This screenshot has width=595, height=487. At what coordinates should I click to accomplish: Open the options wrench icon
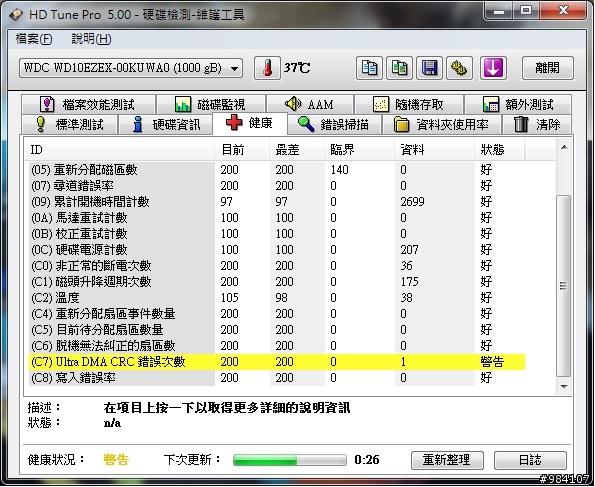[x=459, y=68]
